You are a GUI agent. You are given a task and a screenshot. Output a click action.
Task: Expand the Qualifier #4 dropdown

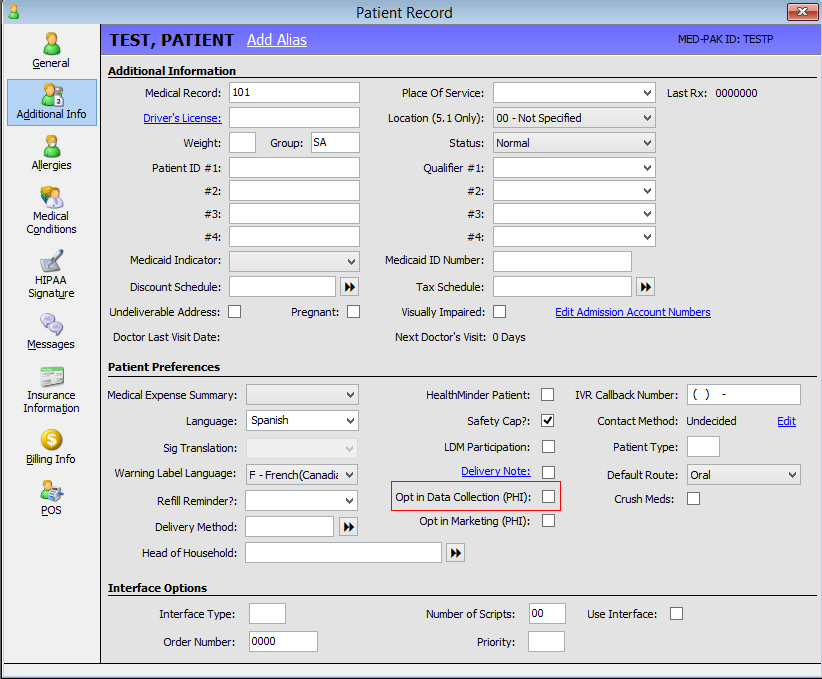coord(574,236)
